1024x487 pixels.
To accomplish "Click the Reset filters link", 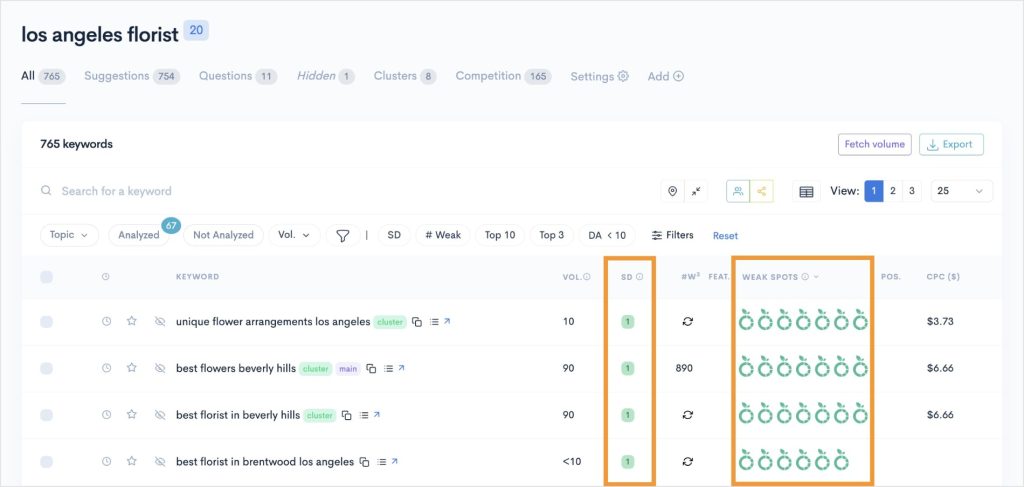I will coord(725,236).
